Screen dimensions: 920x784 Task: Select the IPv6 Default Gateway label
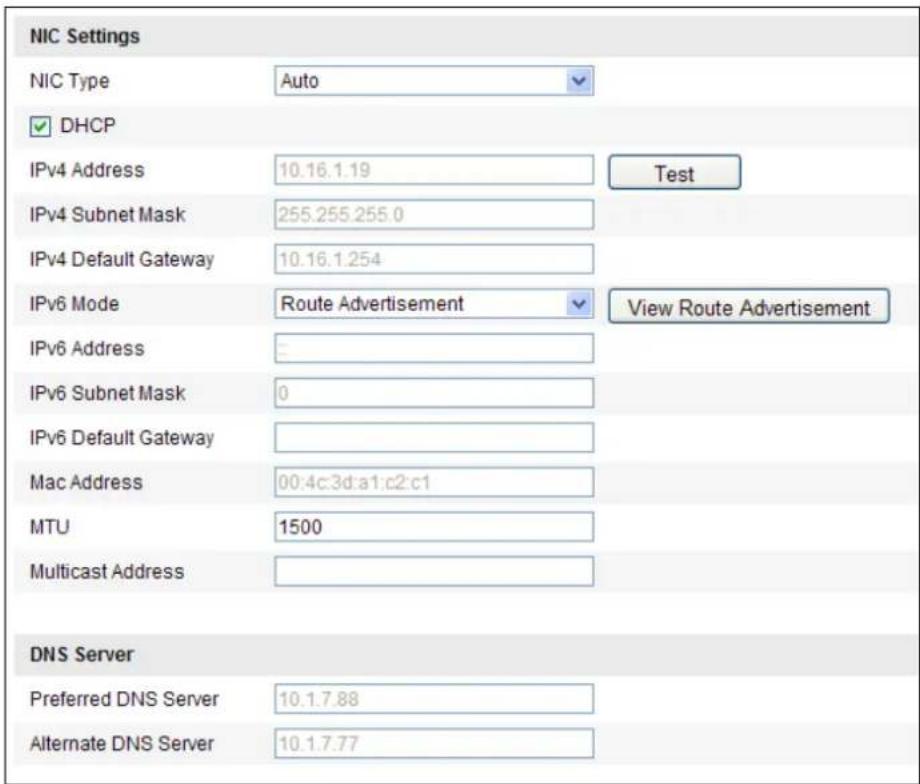(x=122, y=438)
